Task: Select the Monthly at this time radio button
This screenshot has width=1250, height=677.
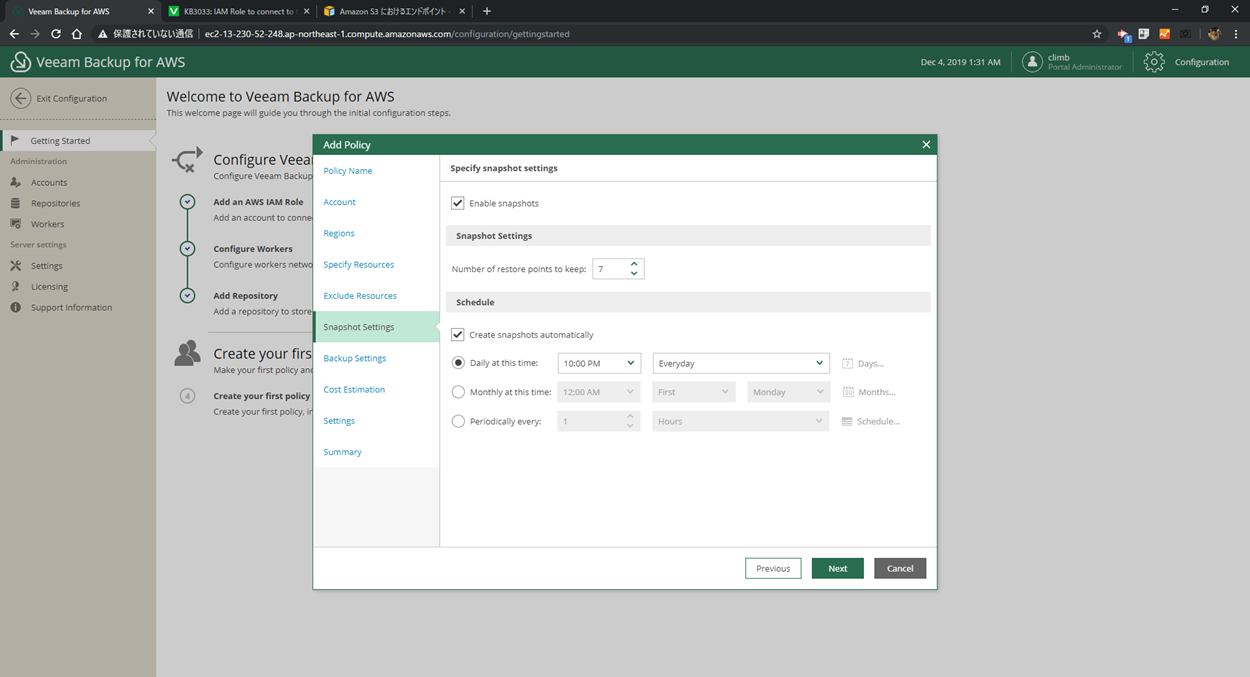Action: (x=458, y=392)
